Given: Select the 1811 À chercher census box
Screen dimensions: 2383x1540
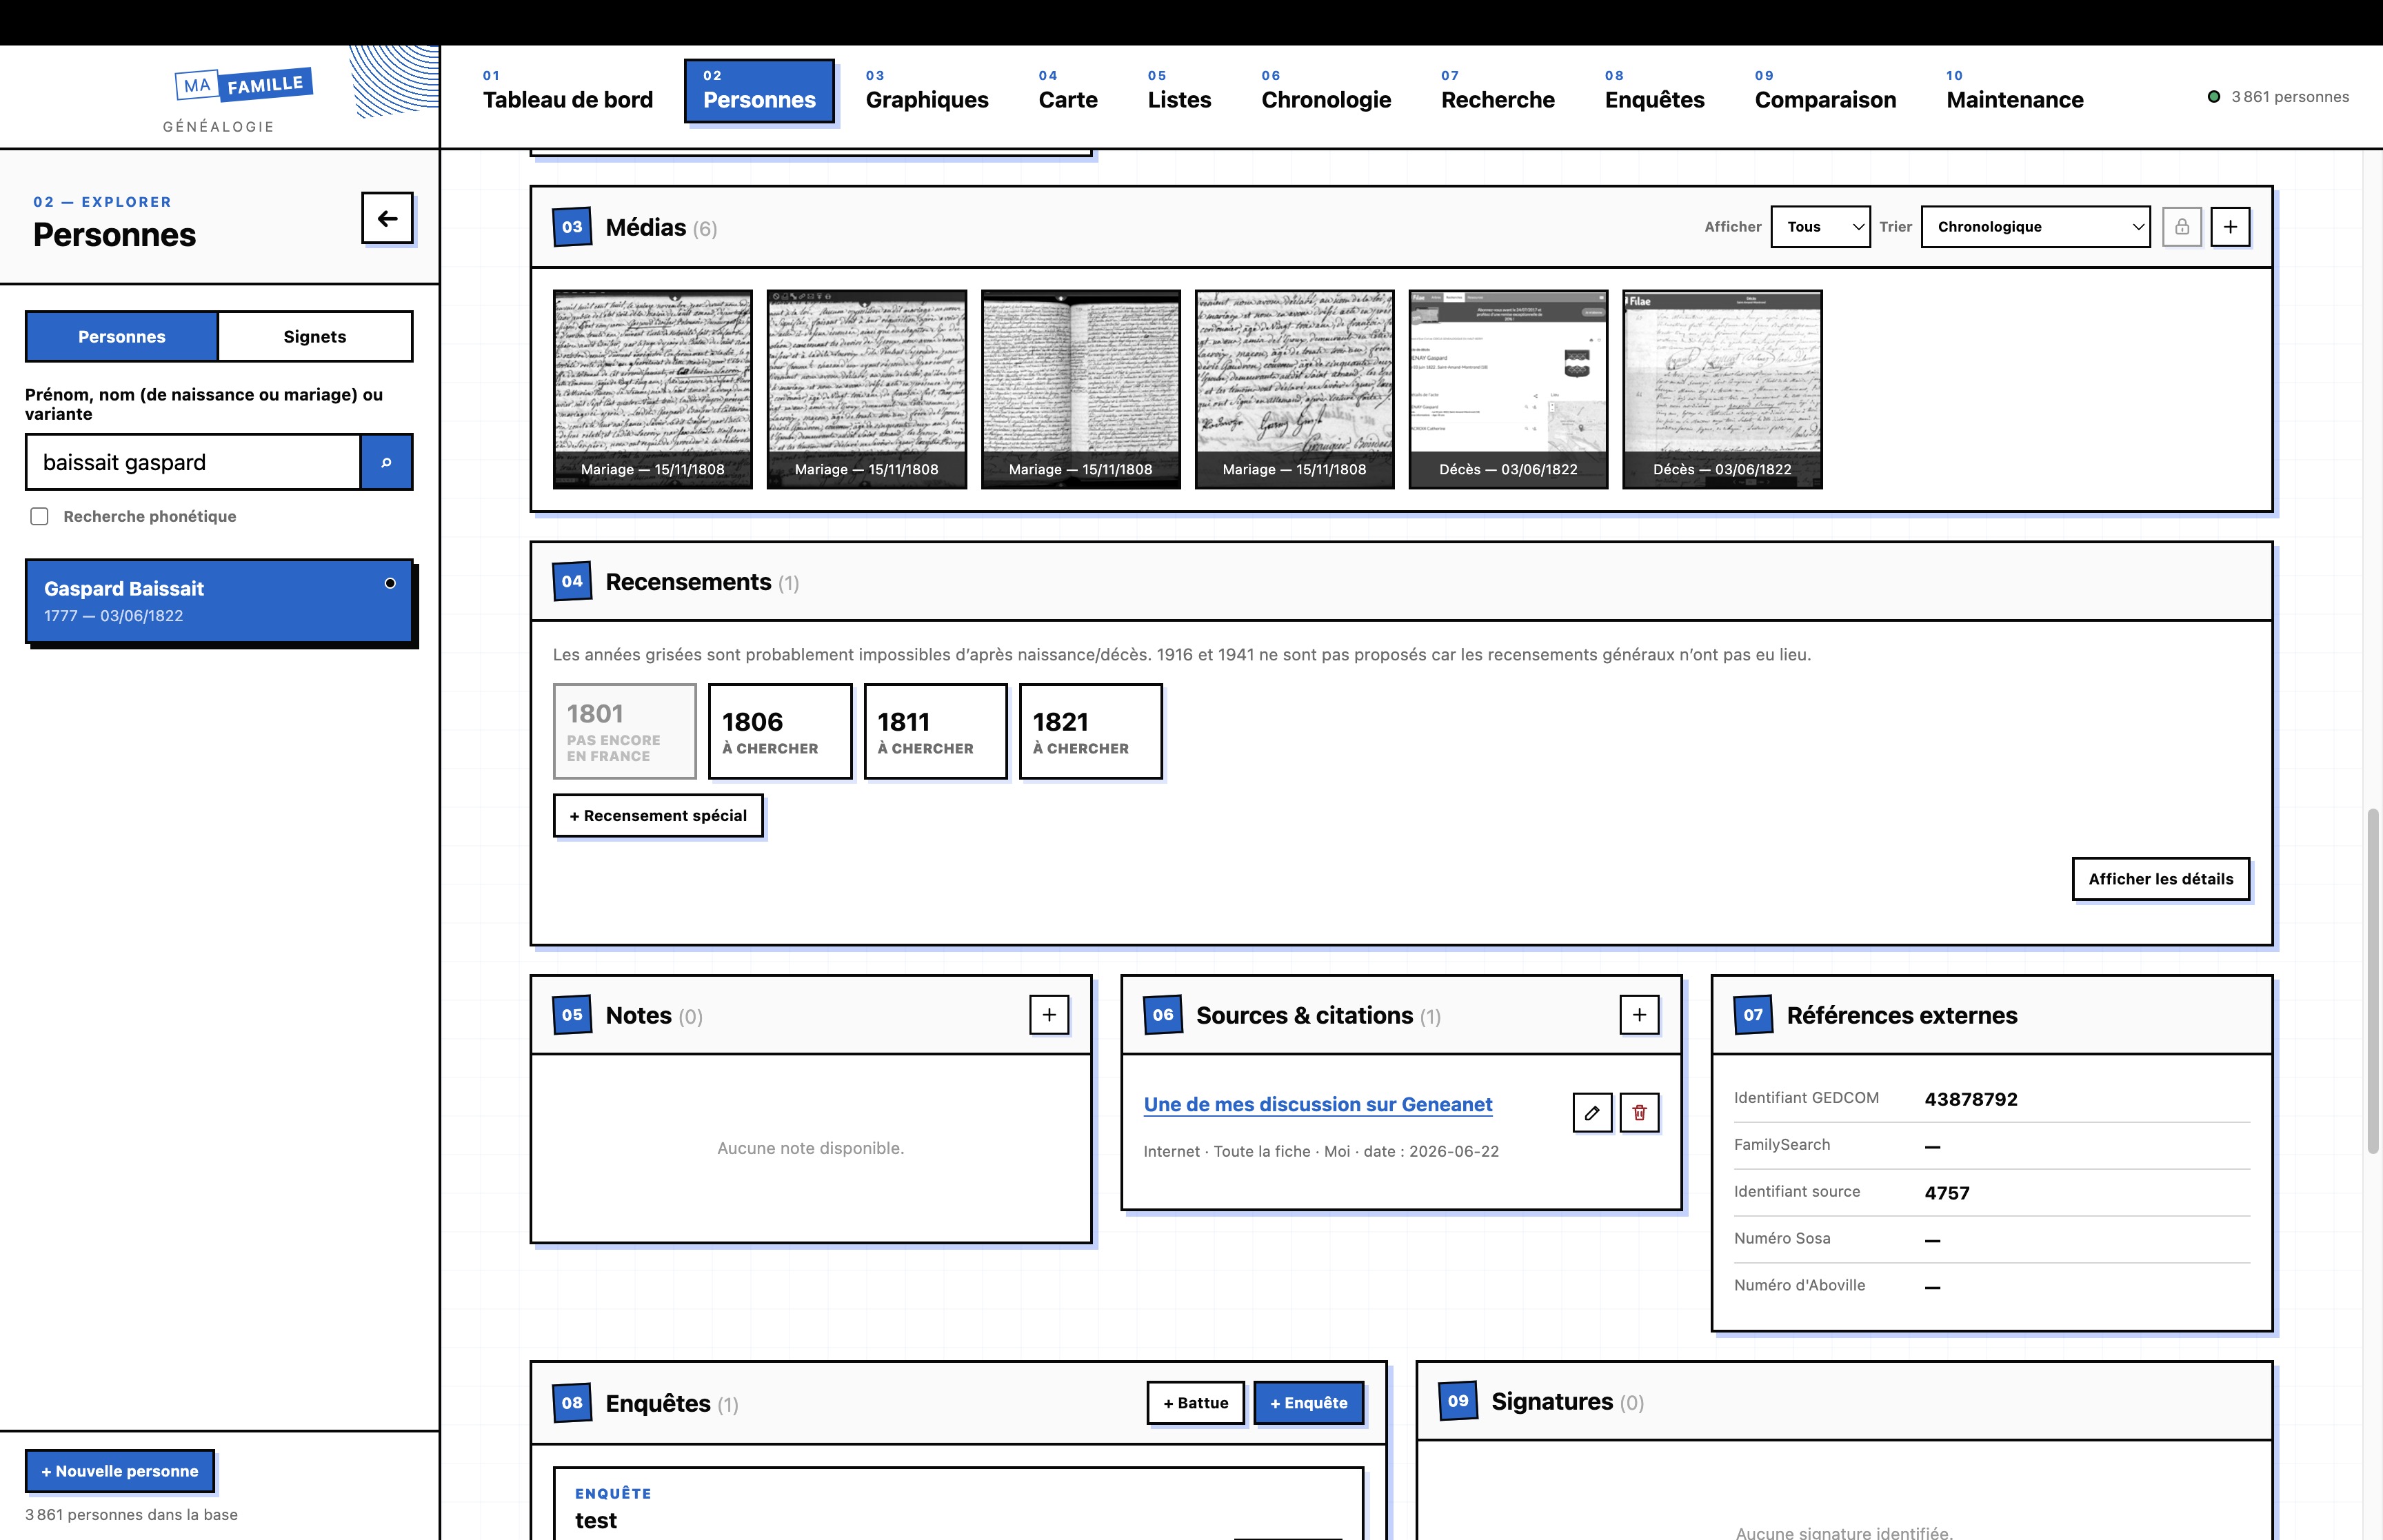Looking at the screenshot, I should pyautogui.click(x=935, y=731).
